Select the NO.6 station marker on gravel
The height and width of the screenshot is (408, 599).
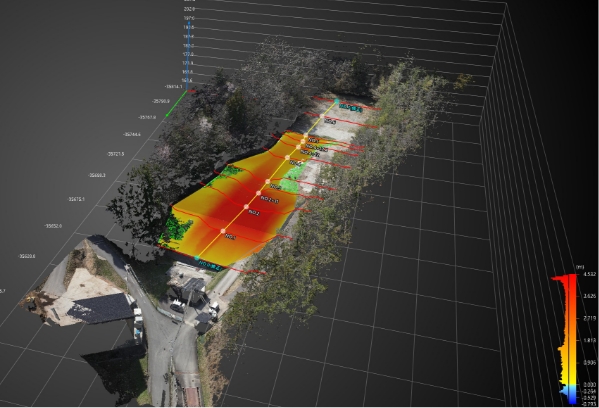322,116
